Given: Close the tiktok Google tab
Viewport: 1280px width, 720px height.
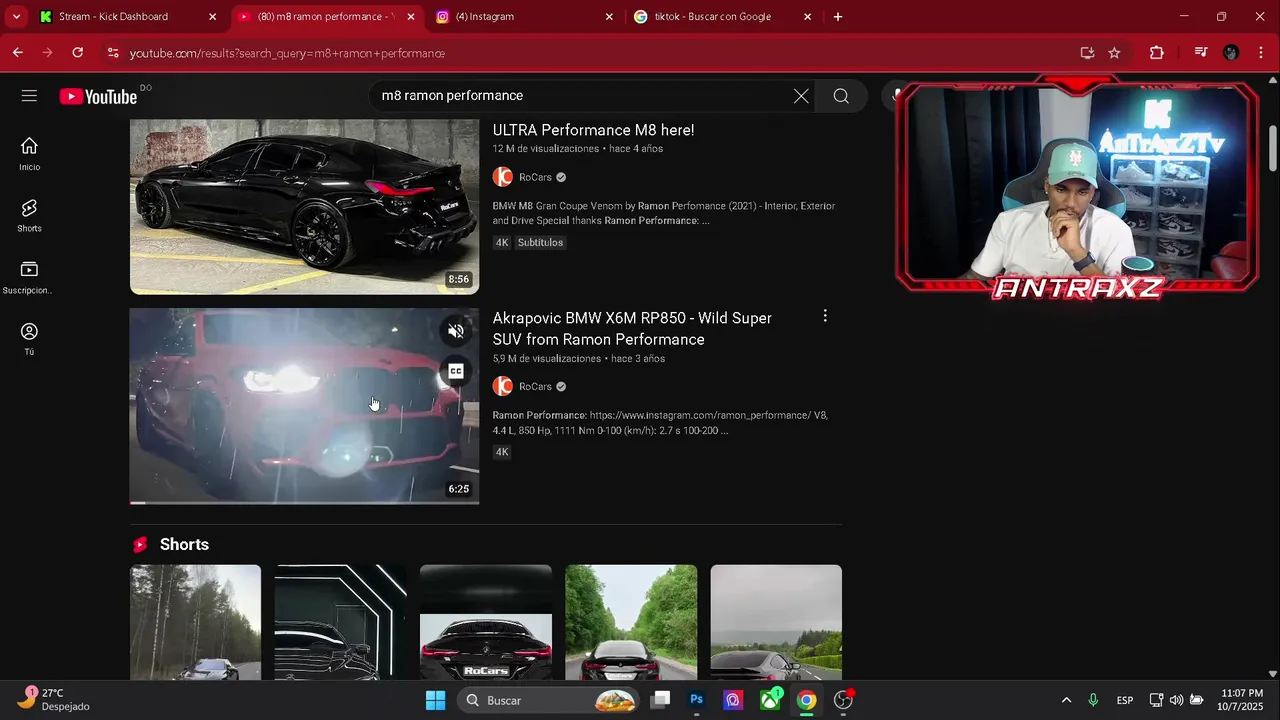Looking at the screenshot, I should point(808,17).
